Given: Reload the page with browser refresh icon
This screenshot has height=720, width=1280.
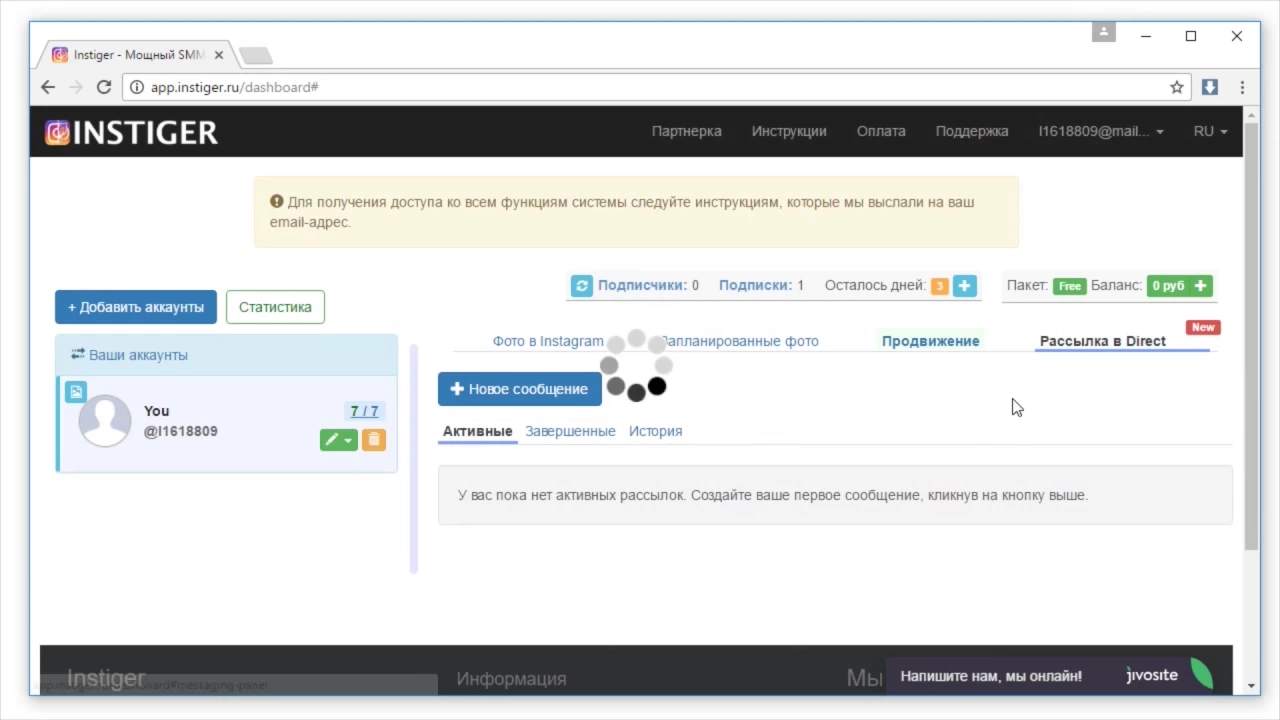Looking at the screenshot, I should click(103, 87).
